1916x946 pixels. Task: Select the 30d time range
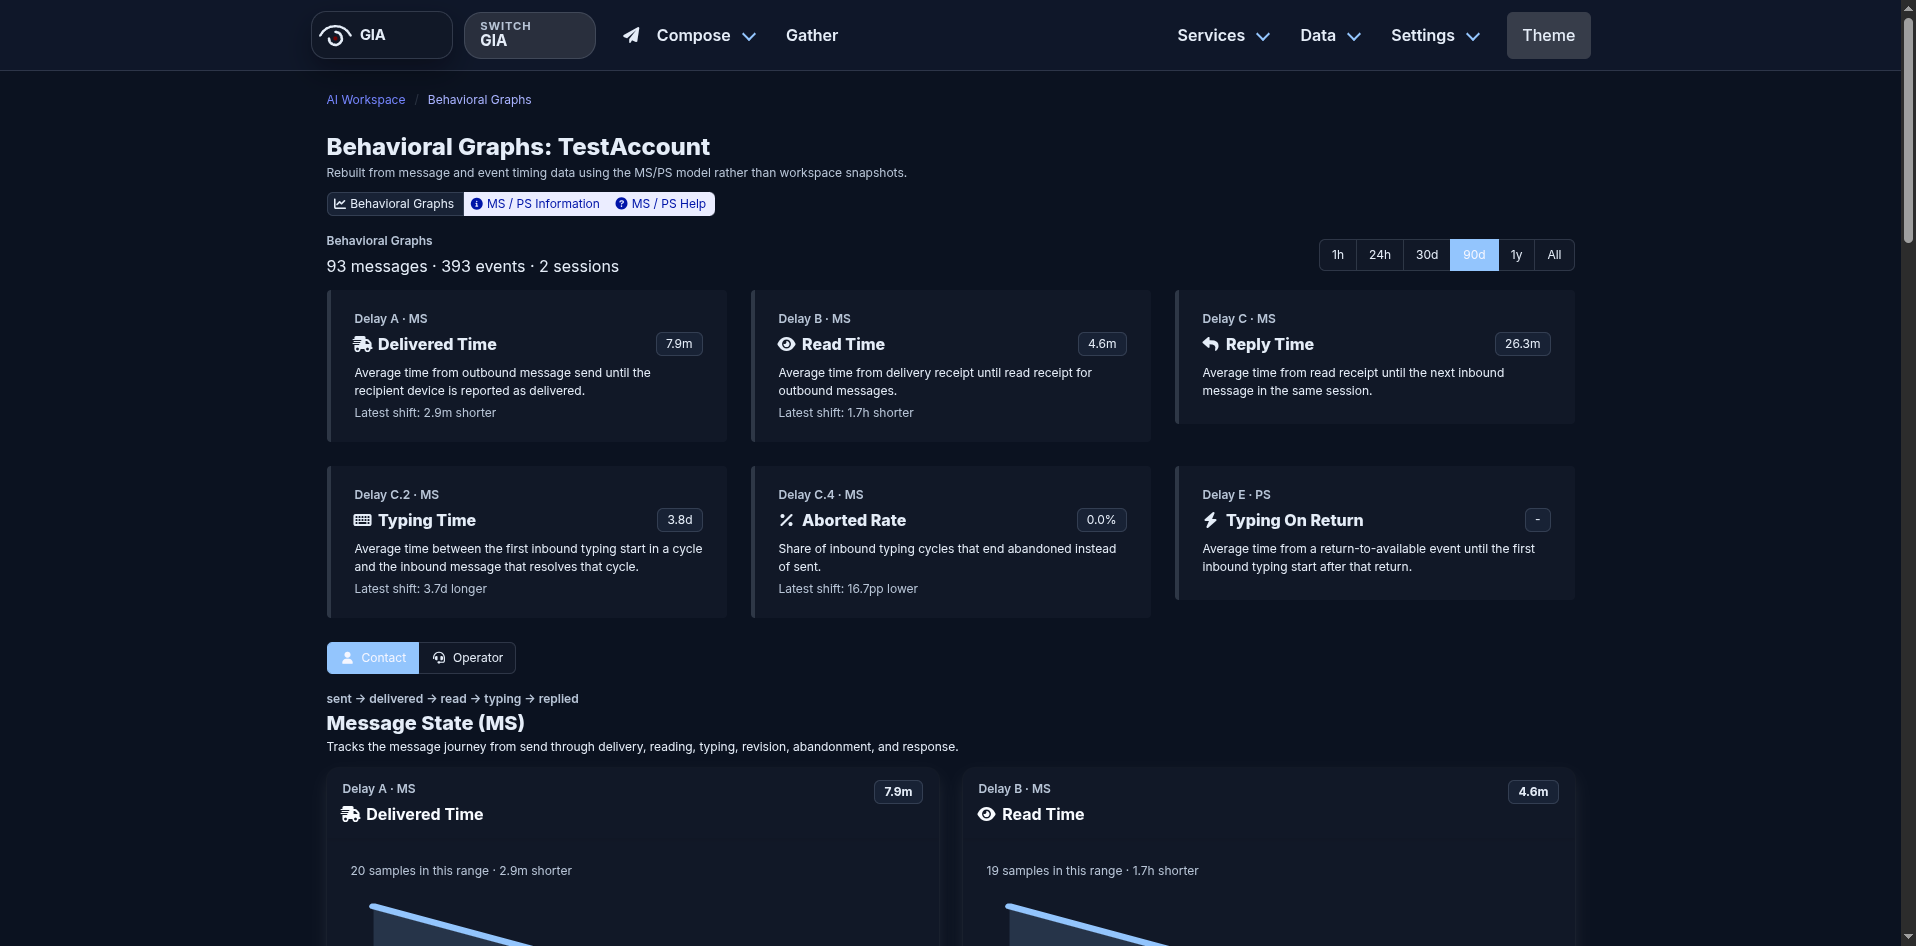[1426, 254]
